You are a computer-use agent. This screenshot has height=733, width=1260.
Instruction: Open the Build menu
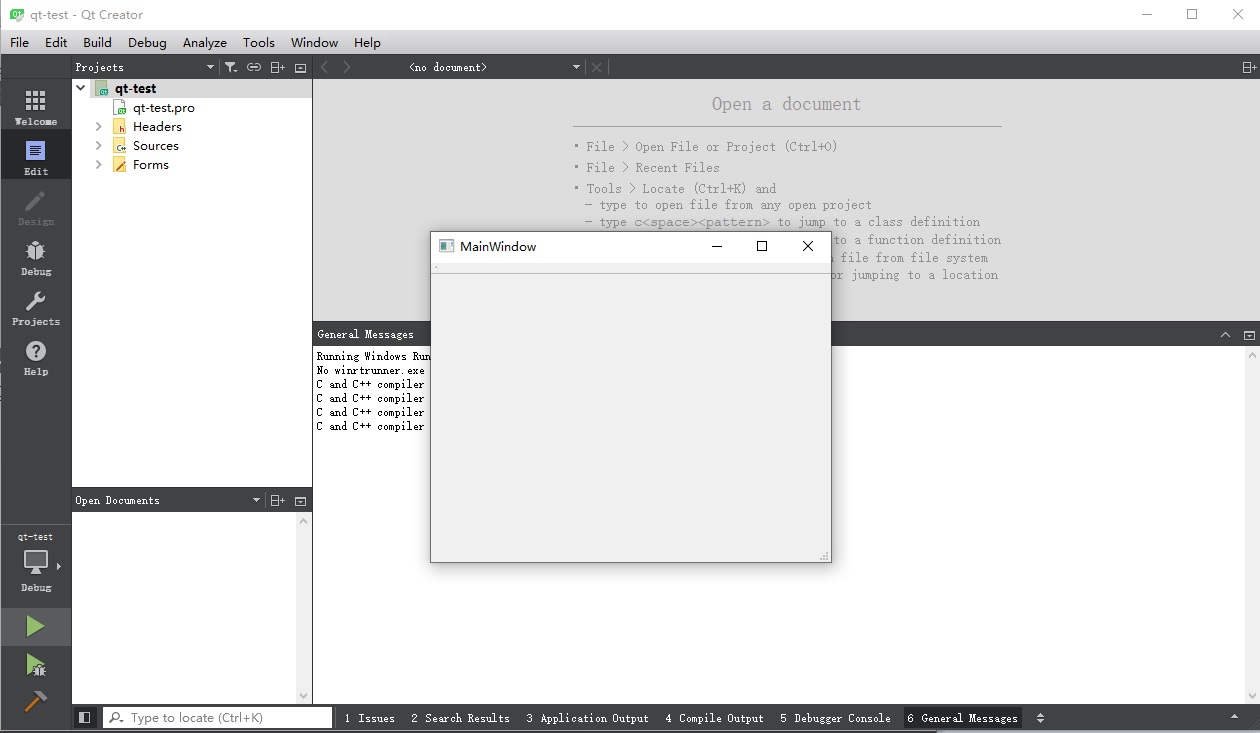pos(97,42)
